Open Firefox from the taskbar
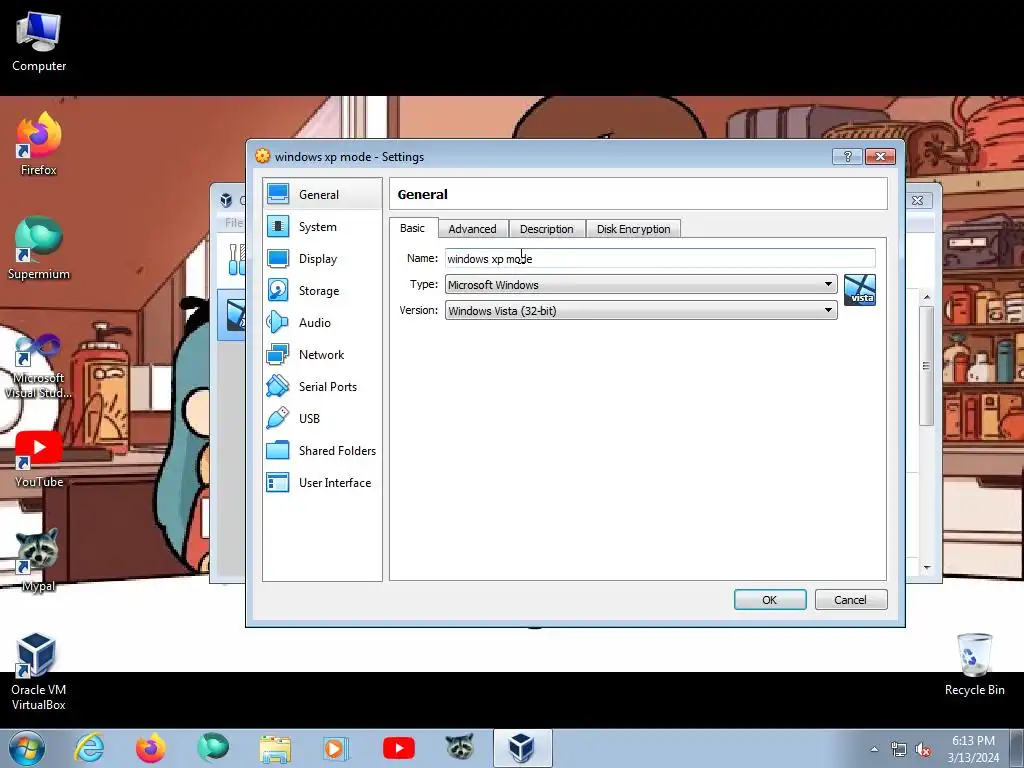 (x=151, y=748)
